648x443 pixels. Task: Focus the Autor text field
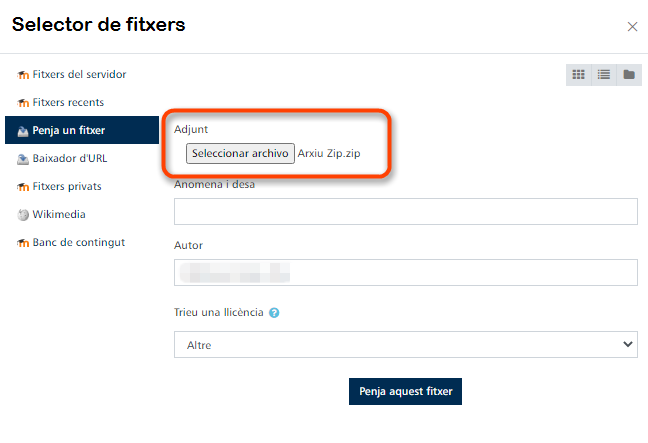(x=406, y=272)
